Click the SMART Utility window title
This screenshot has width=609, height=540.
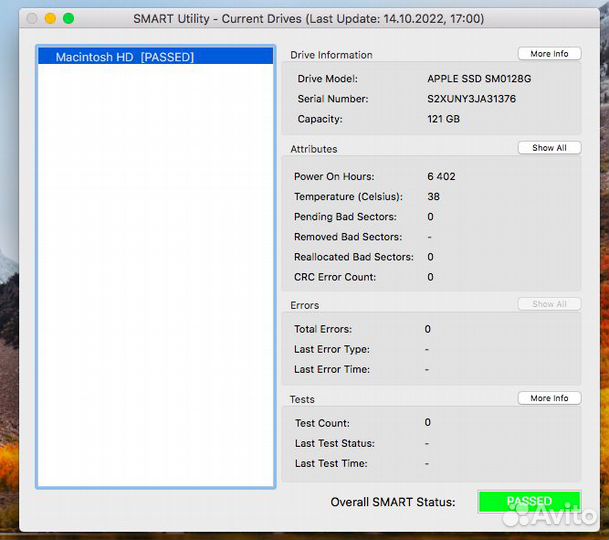point(308,19)
